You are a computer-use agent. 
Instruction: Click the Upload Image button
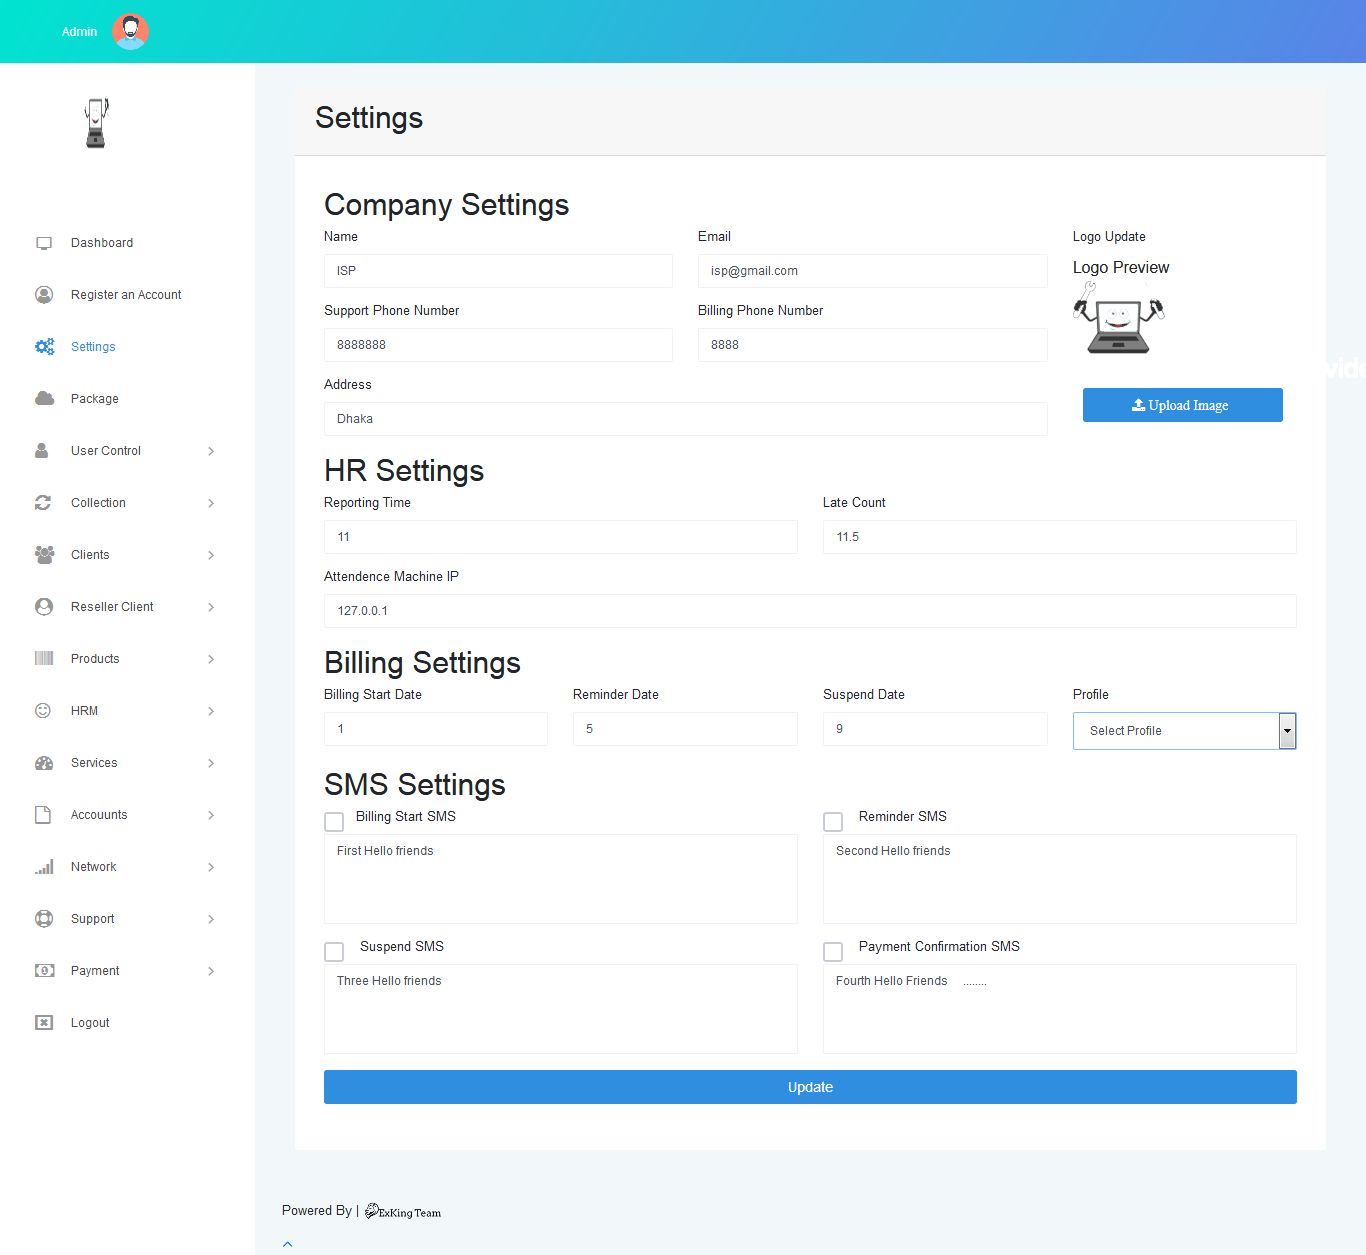pyautogui.click(x=1183, y=405)
